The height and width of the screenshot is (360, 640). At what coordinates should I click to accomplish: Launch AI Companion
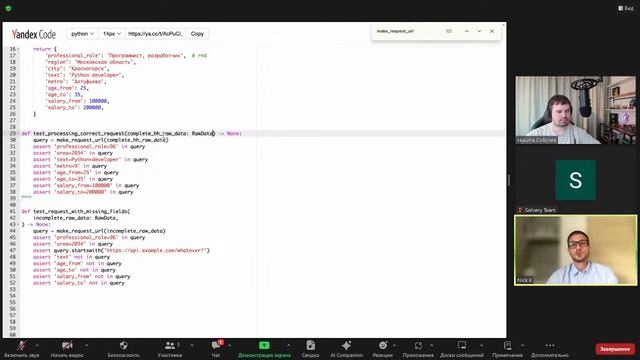click(x=347, y=349)
